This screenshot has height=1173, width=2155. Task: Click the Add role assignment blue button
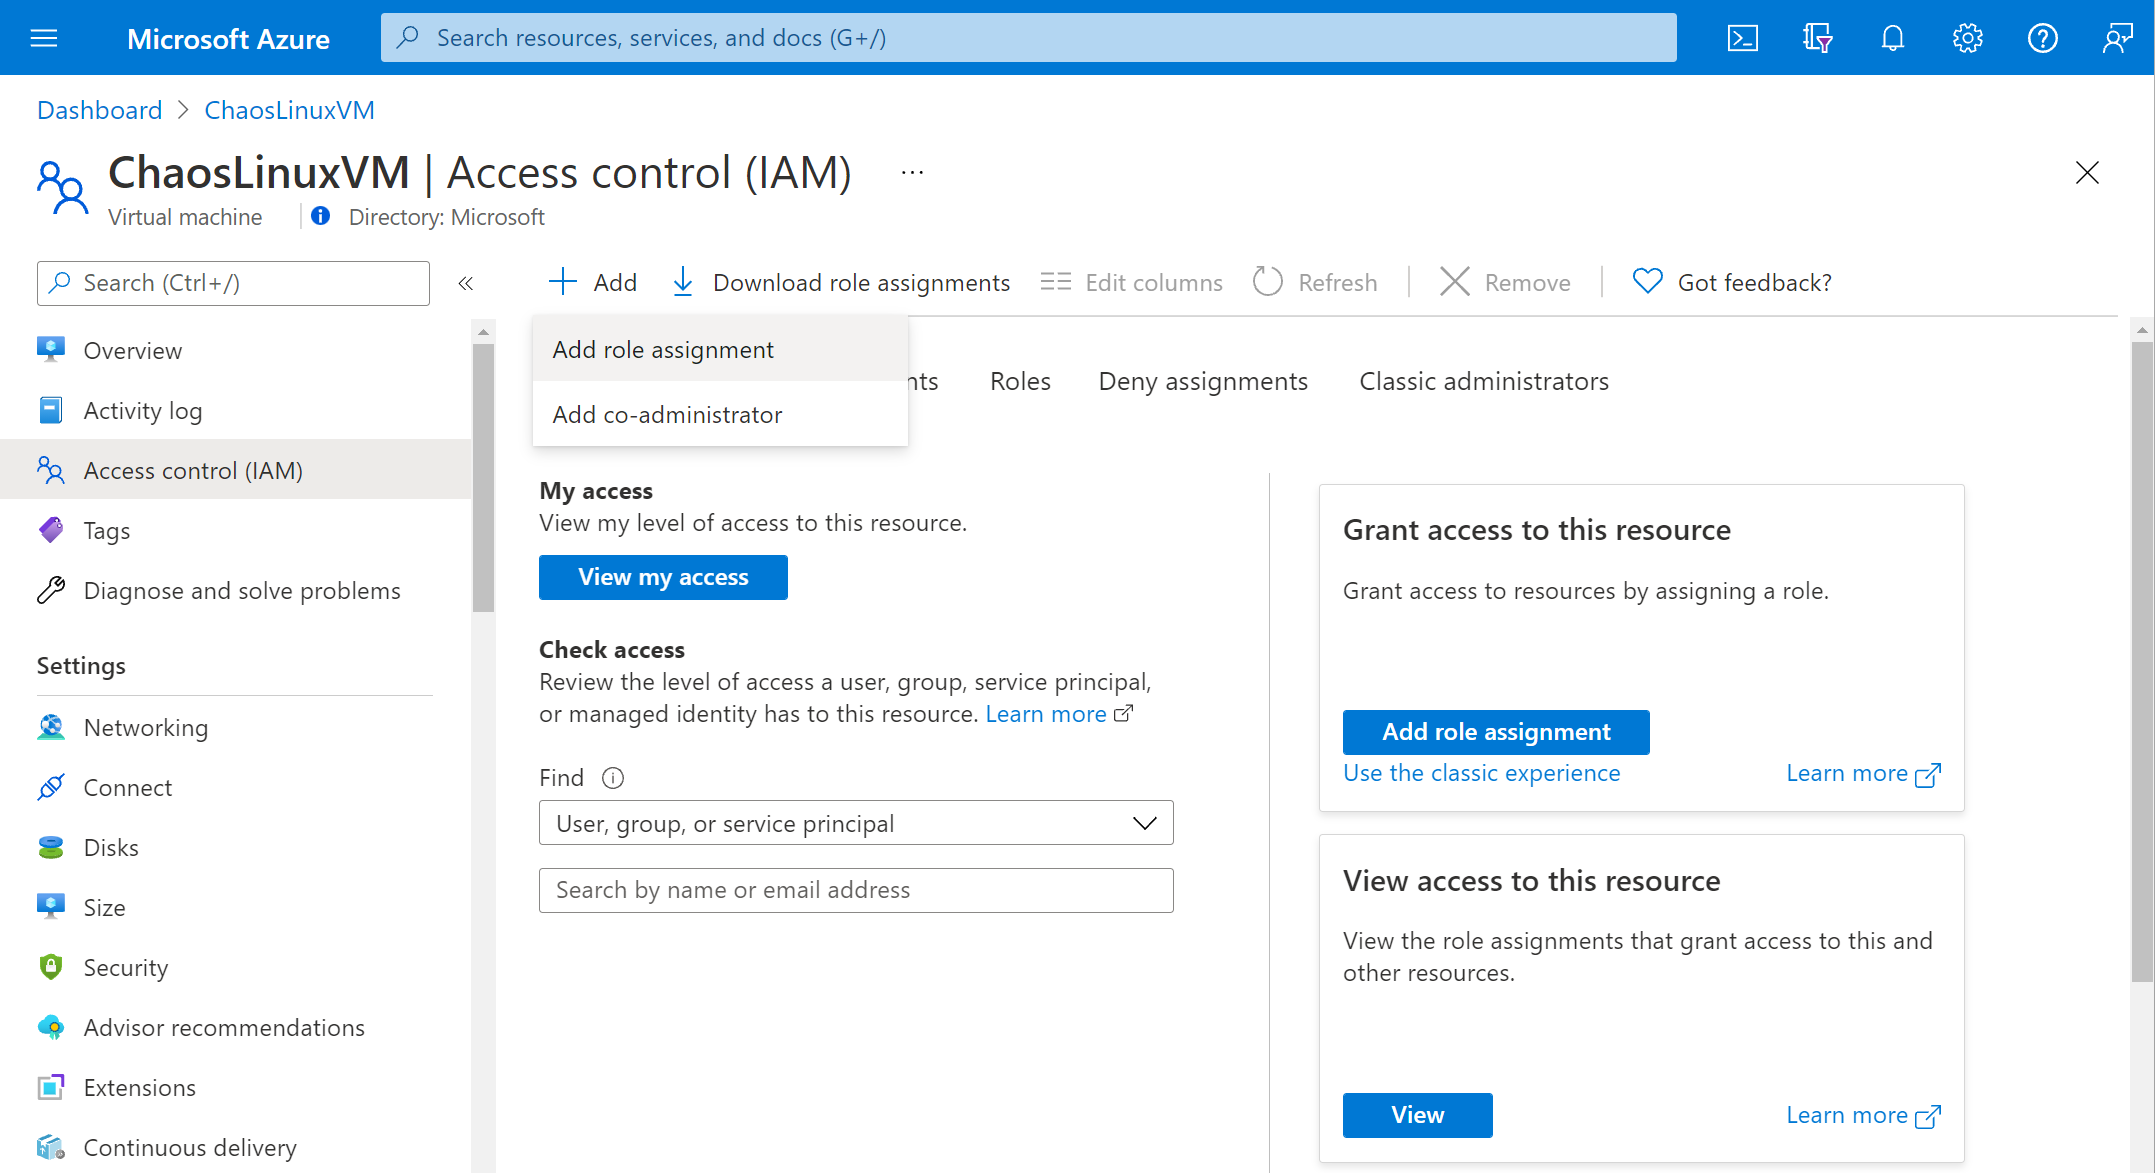[1495, 731]
